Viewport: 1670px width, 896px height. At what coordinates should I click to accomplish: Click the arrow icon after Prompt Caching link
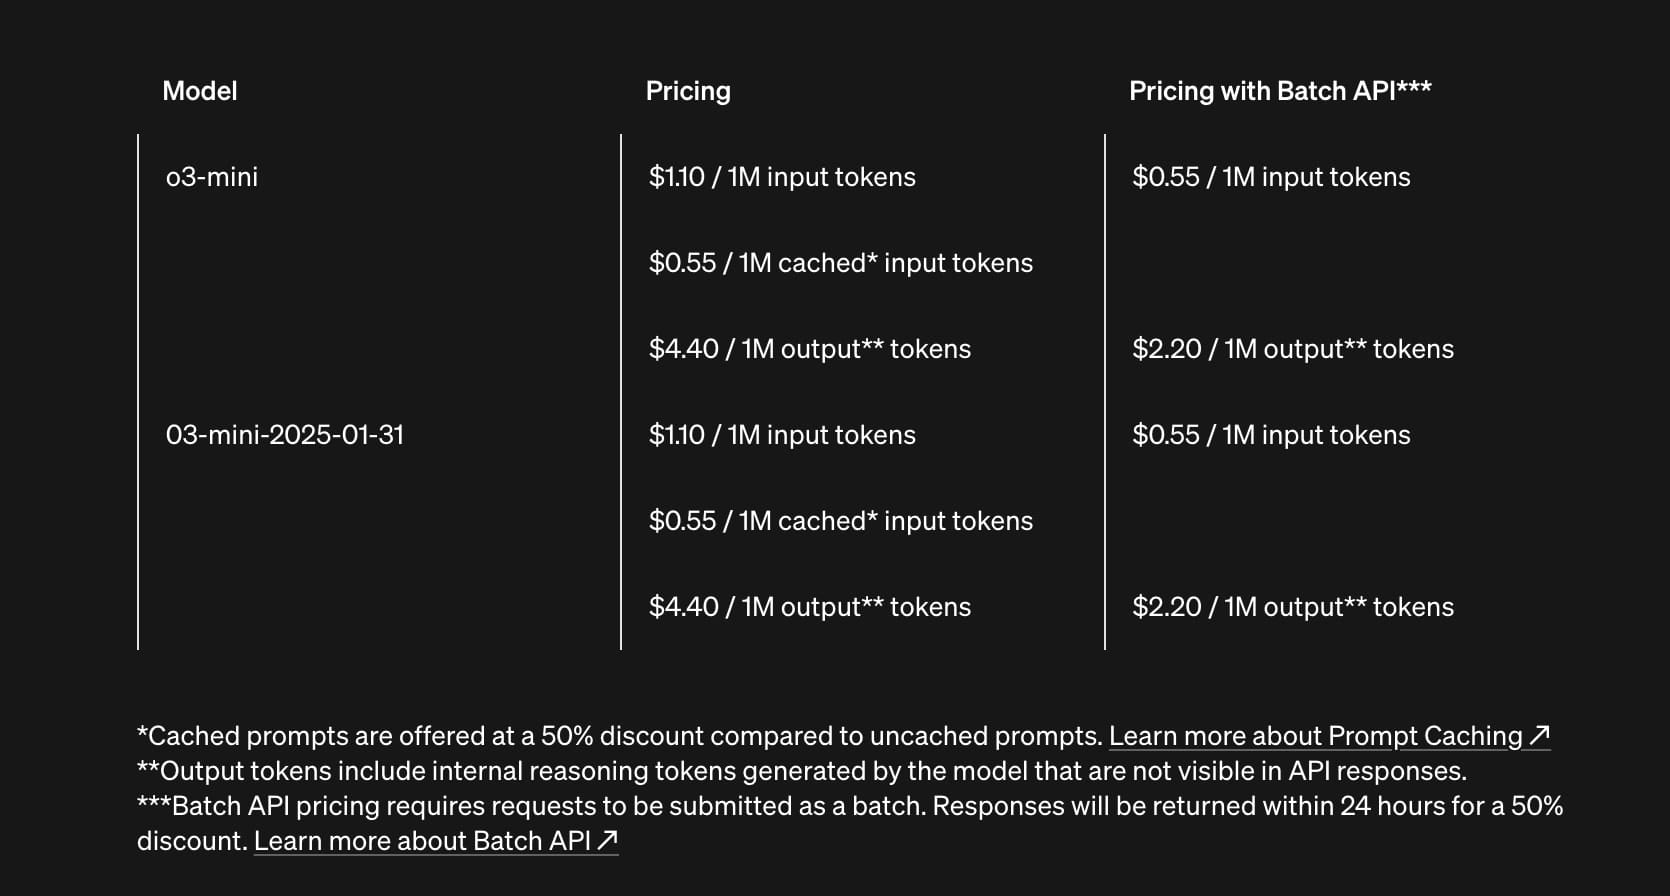tap(1539, 736)
